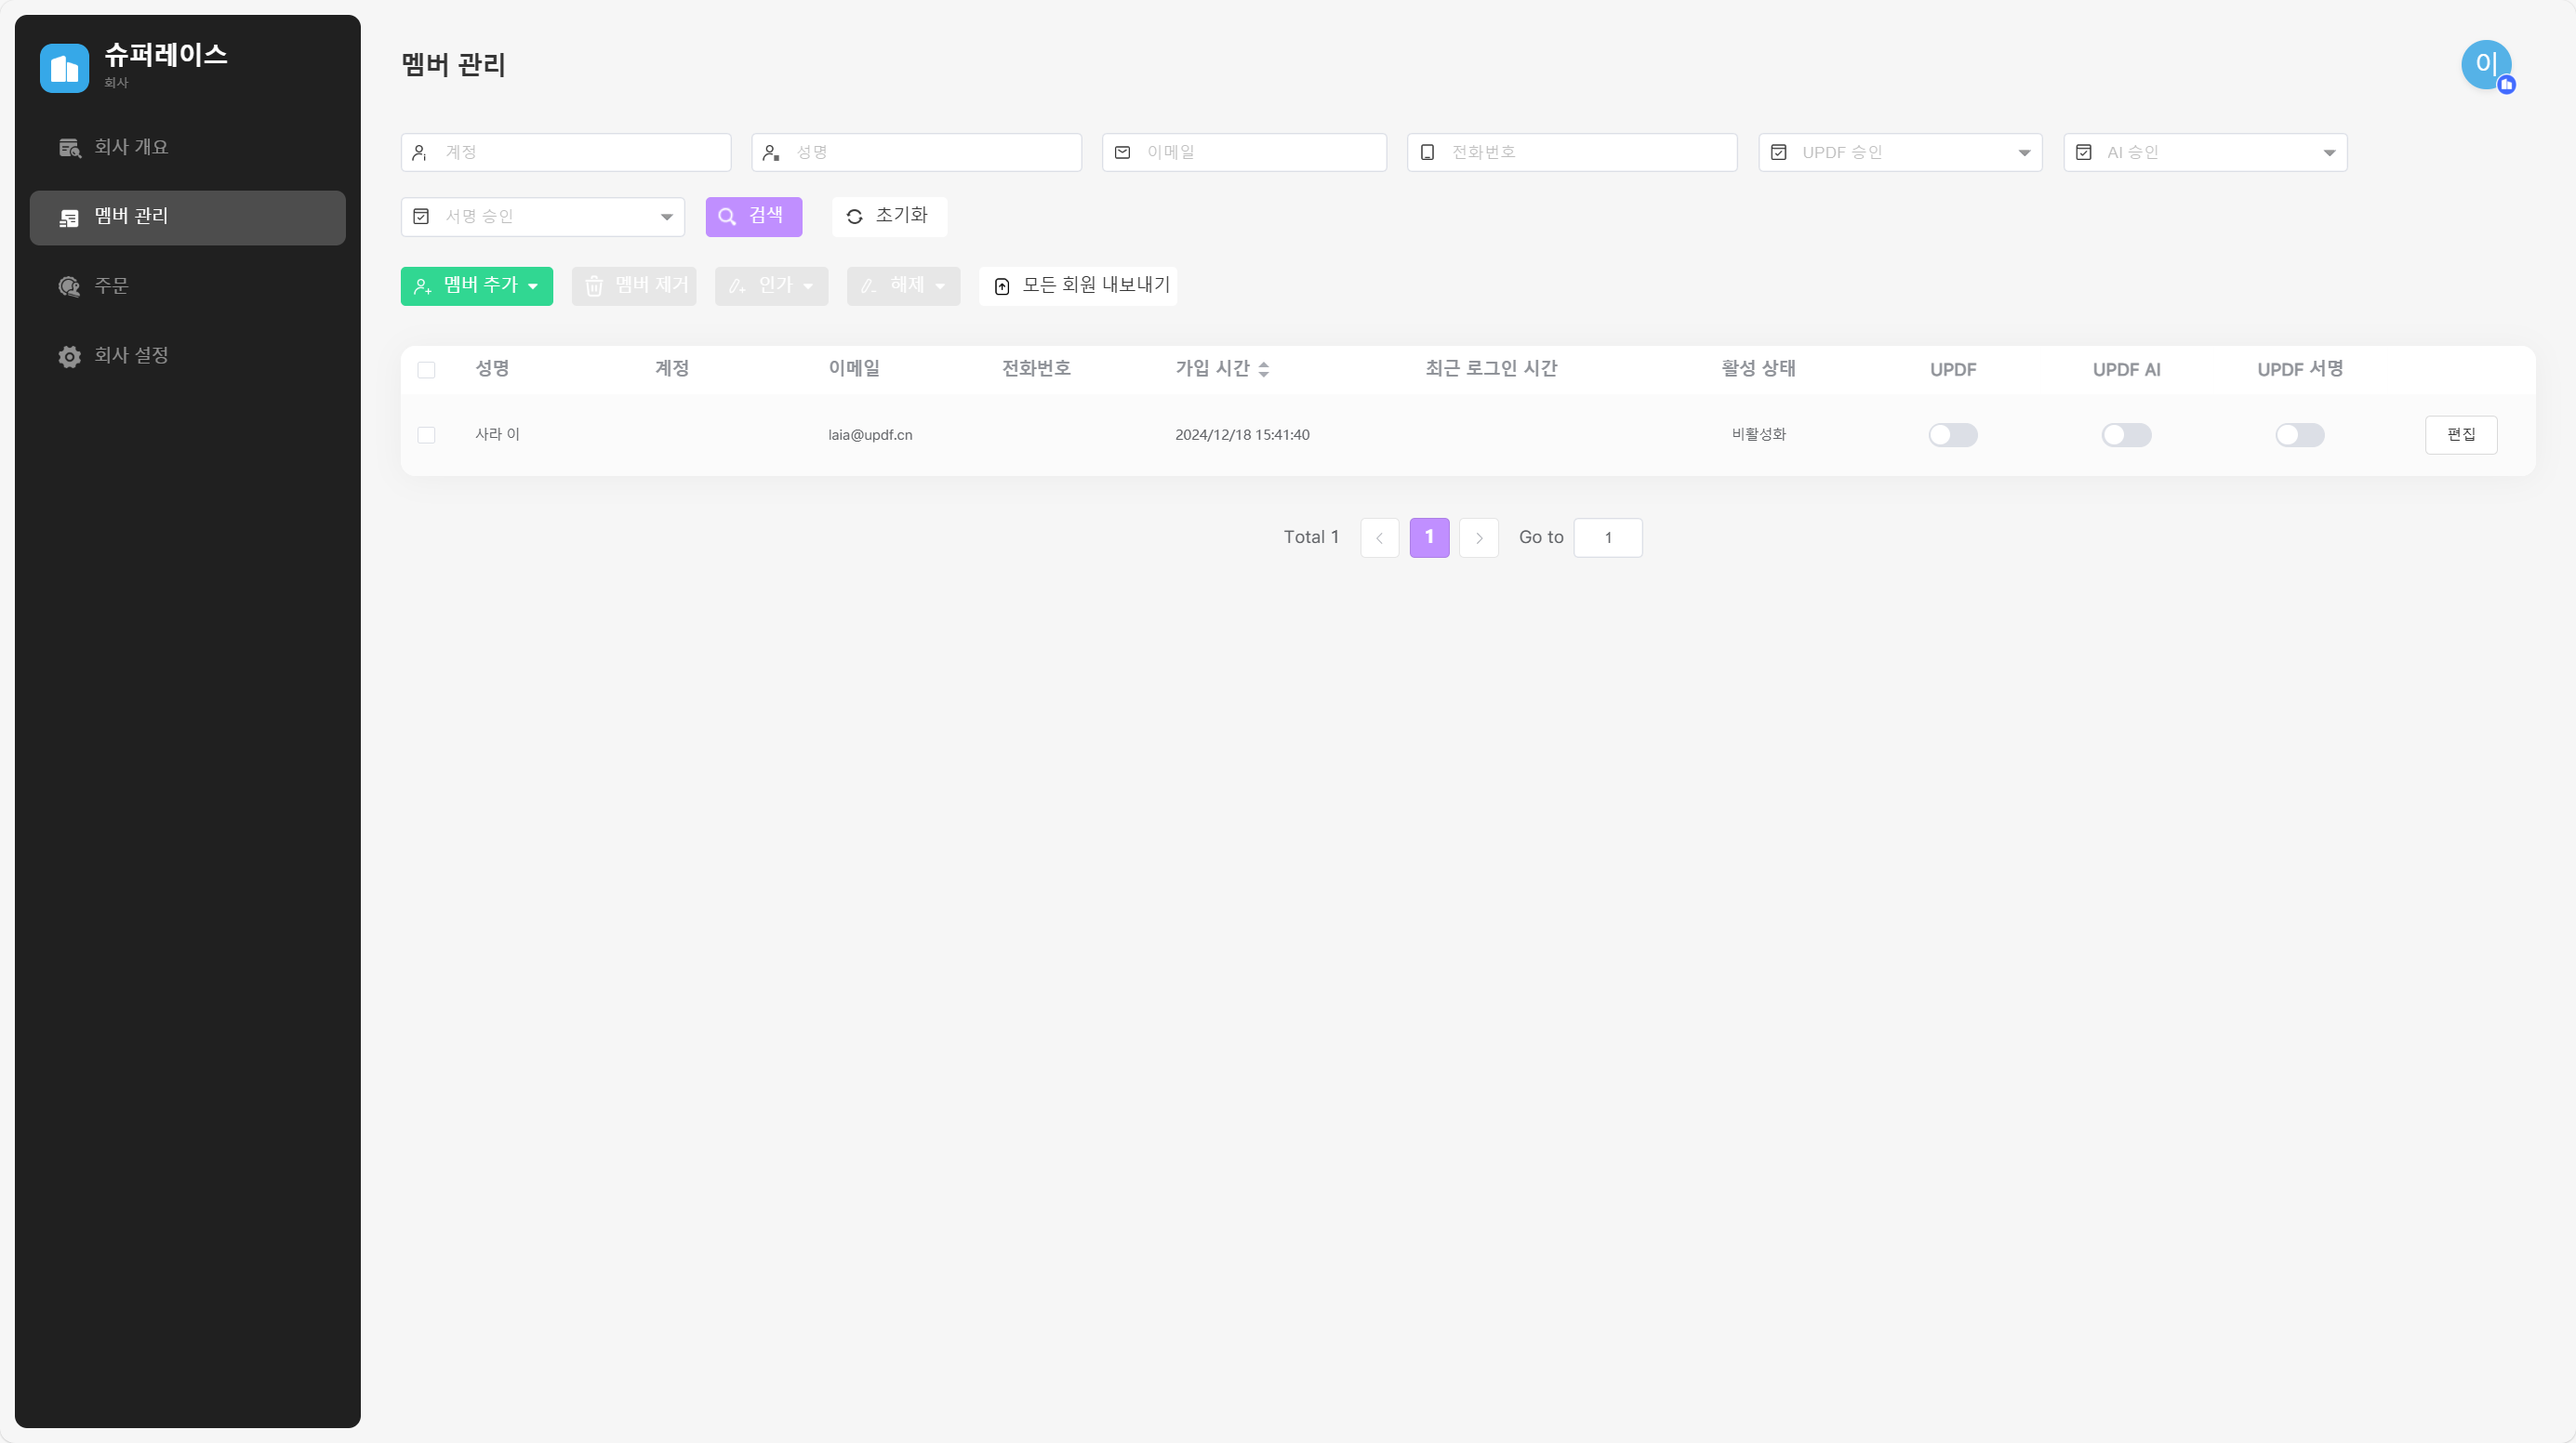
Task: Go to the 주문 orders section
Action: (188, 287)
